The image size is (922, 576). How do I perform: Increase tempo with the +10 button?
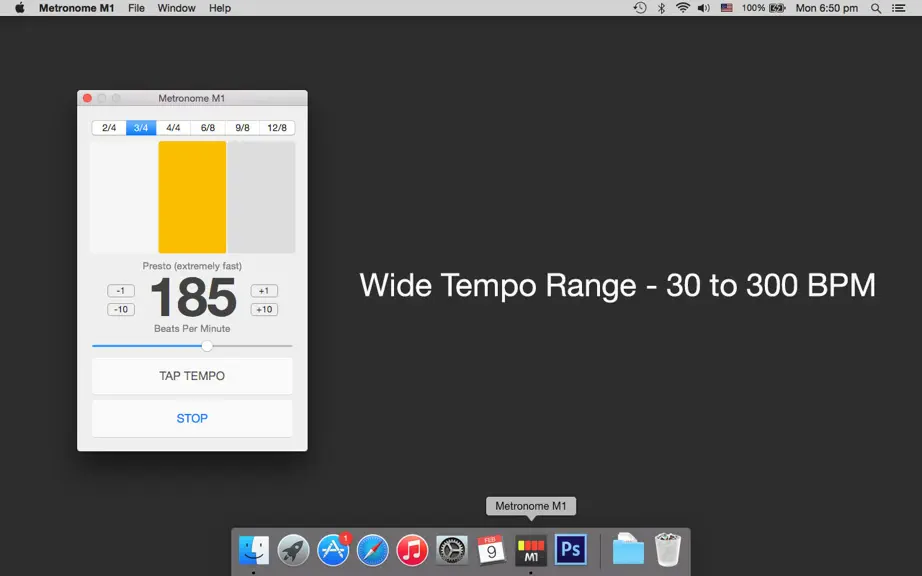(264, 310)
